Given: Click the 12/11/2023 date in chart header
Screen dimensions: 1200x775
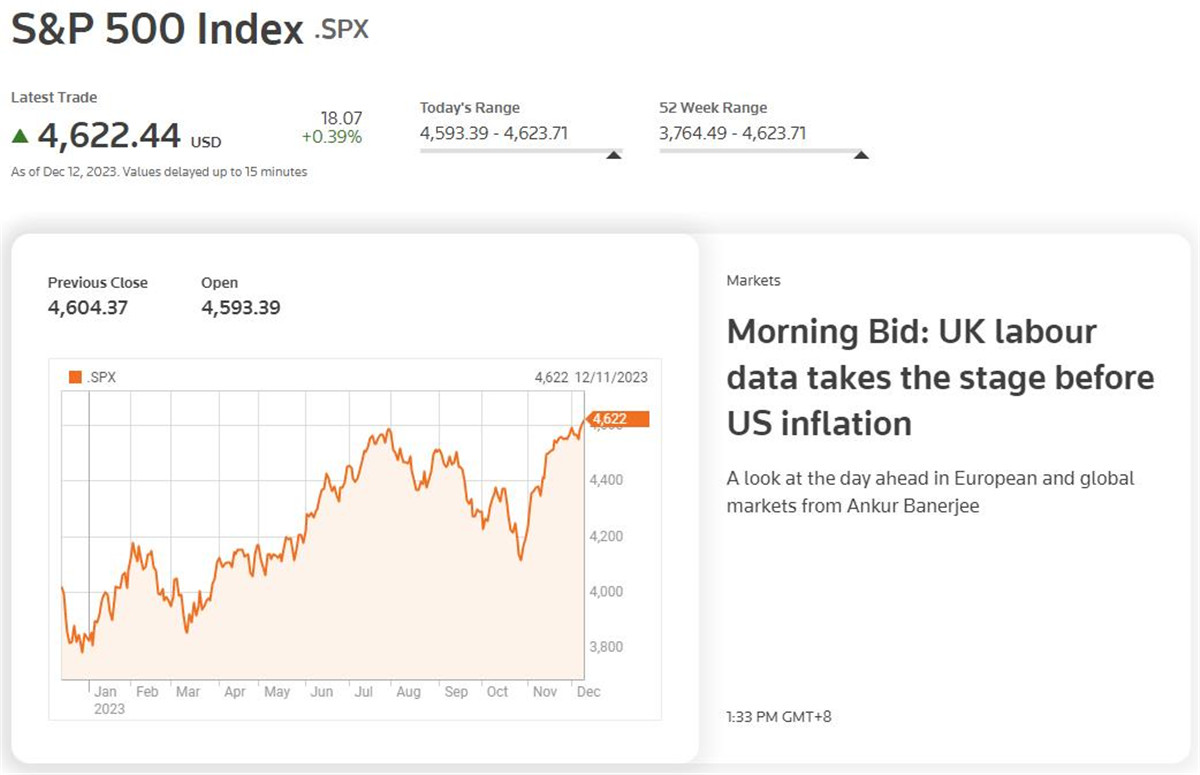Looking at the screenshot, I should coord(612,377).
